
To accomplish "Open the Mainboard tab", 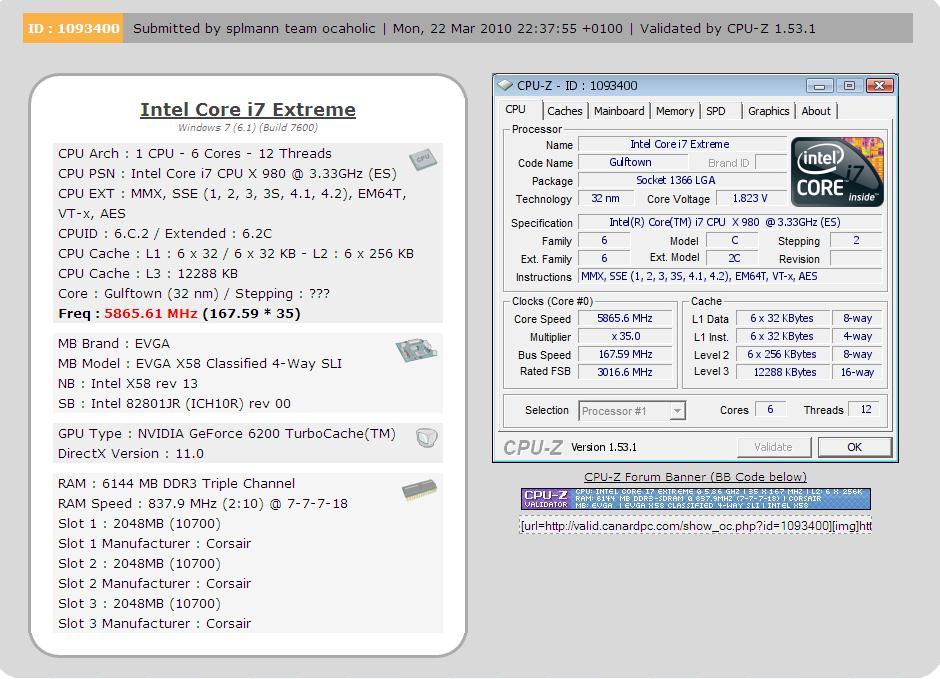I will coord(619,111).
